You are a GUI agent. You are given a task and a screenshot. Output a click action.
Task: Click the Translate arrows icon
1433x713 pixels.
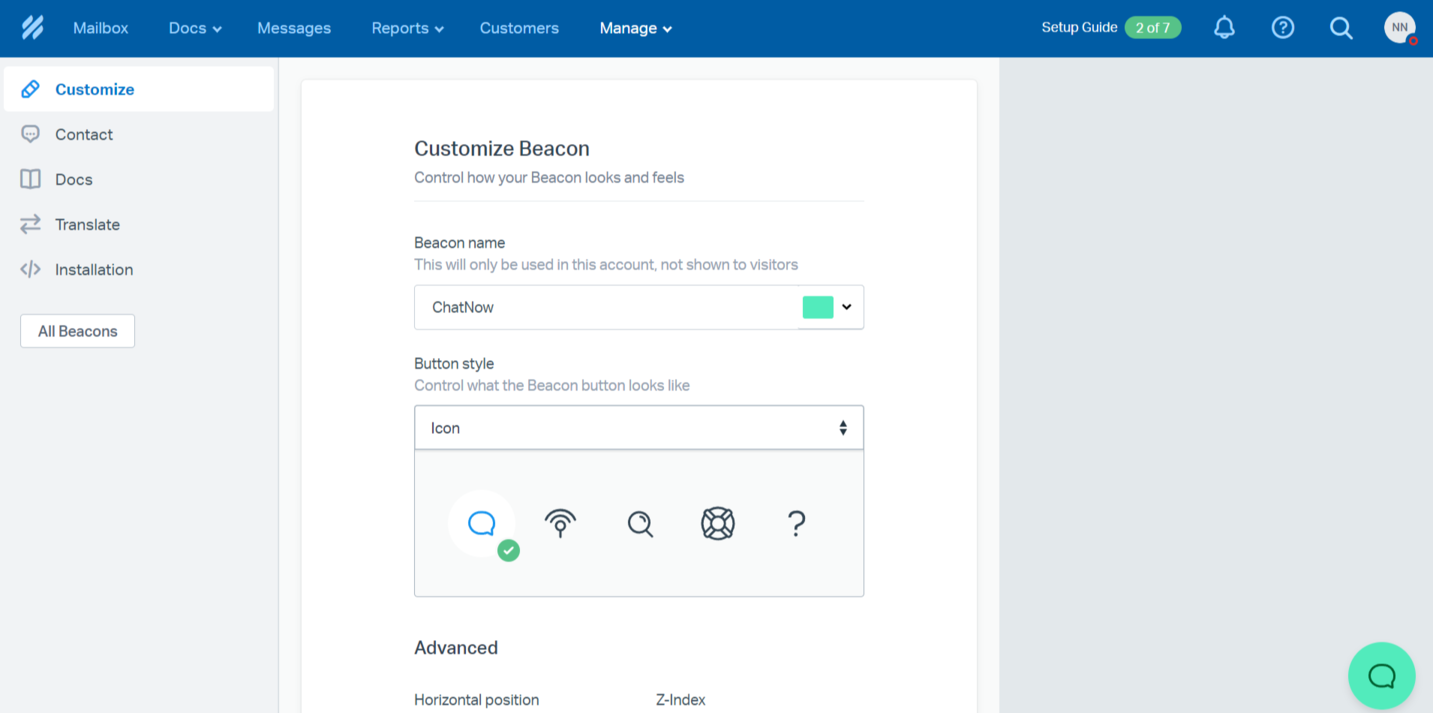click(x=31, y=224)
